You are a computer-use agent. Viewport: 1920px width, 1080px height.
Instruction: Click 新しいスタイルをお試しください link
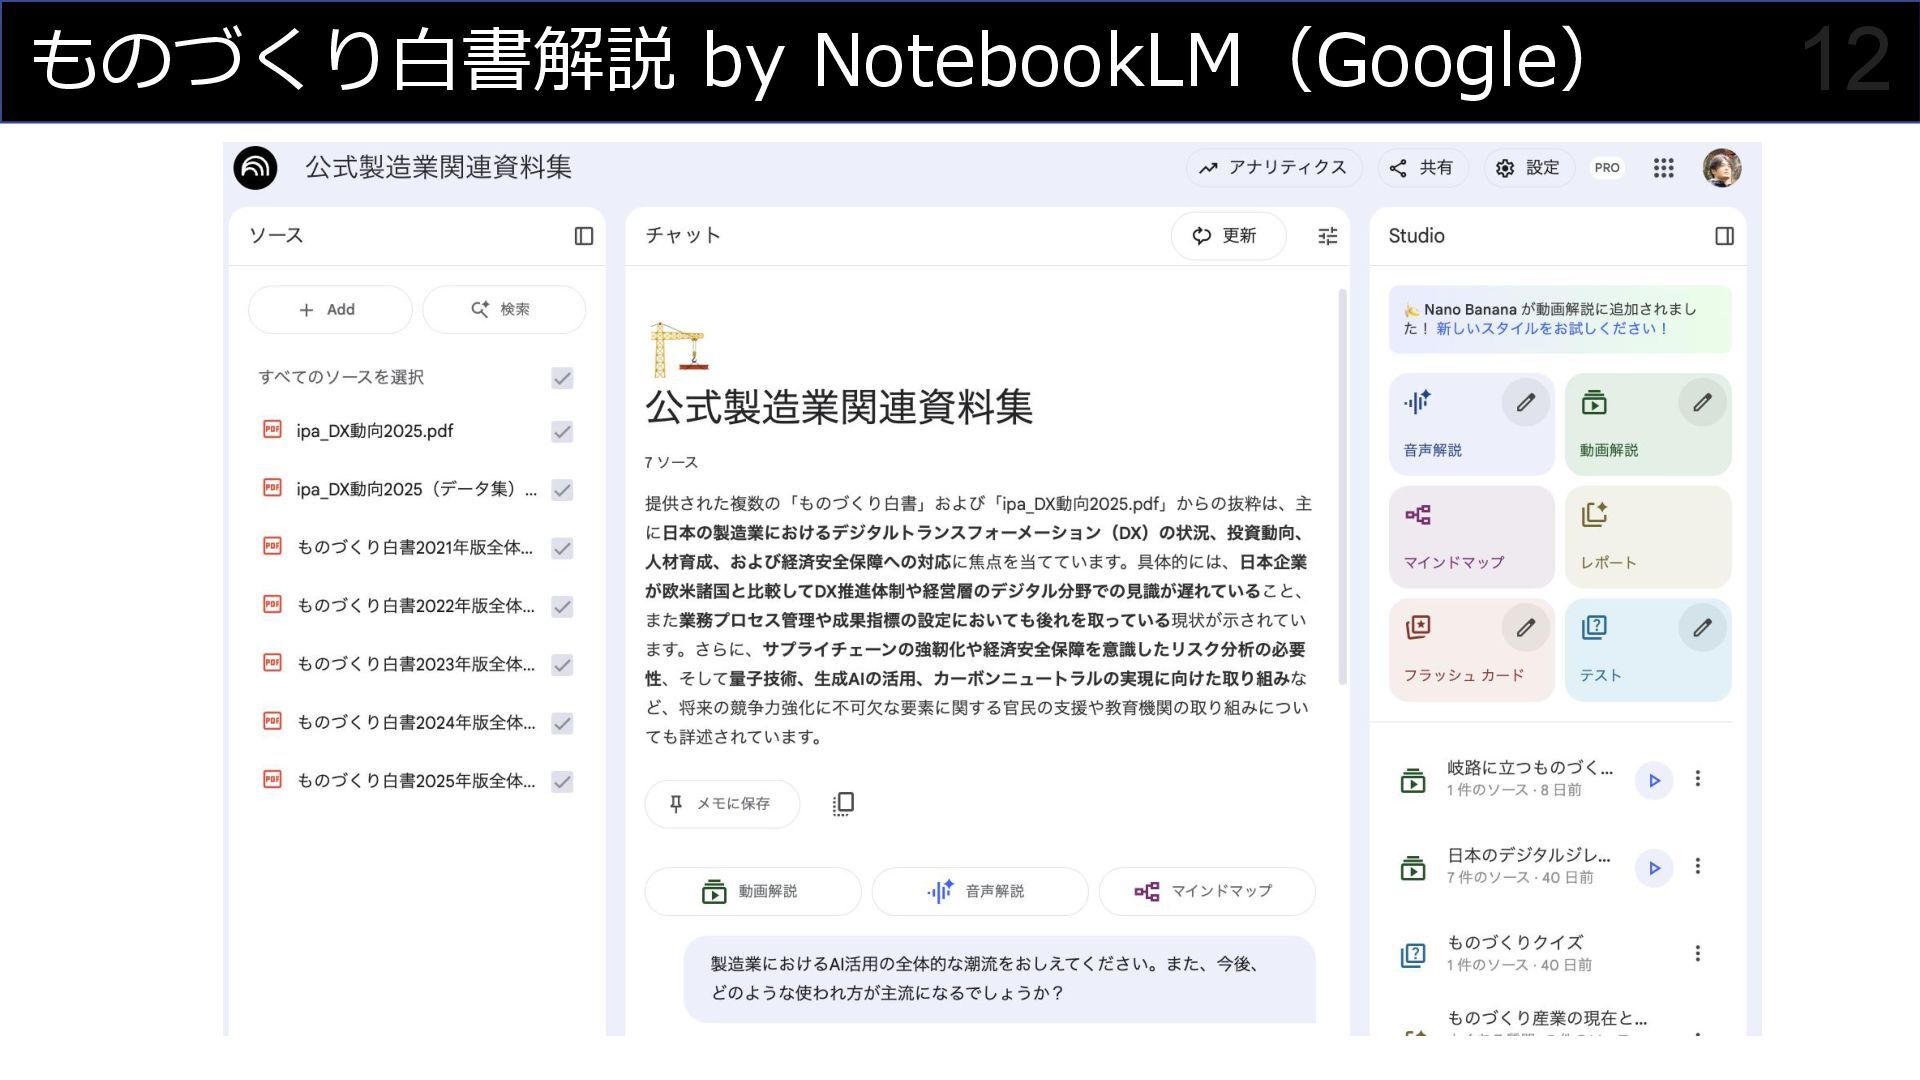[1551, 329]
